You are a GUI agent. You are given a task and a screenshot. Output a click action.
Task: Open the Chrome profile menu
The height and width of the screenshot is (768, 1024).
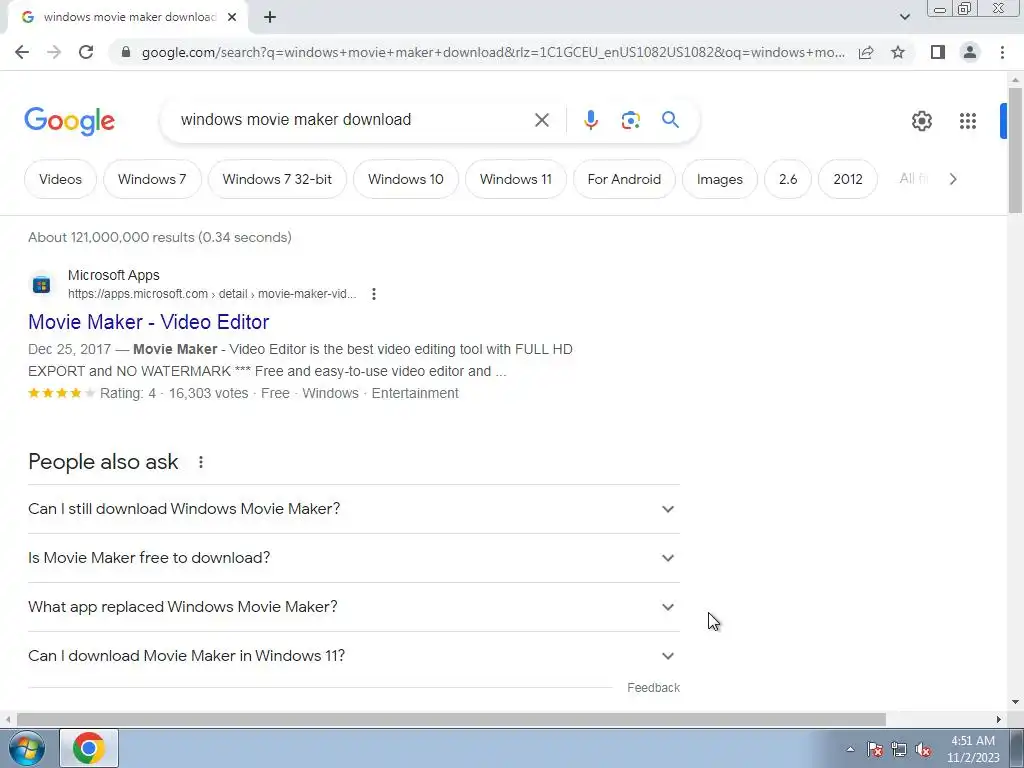[x=970, y=52]
